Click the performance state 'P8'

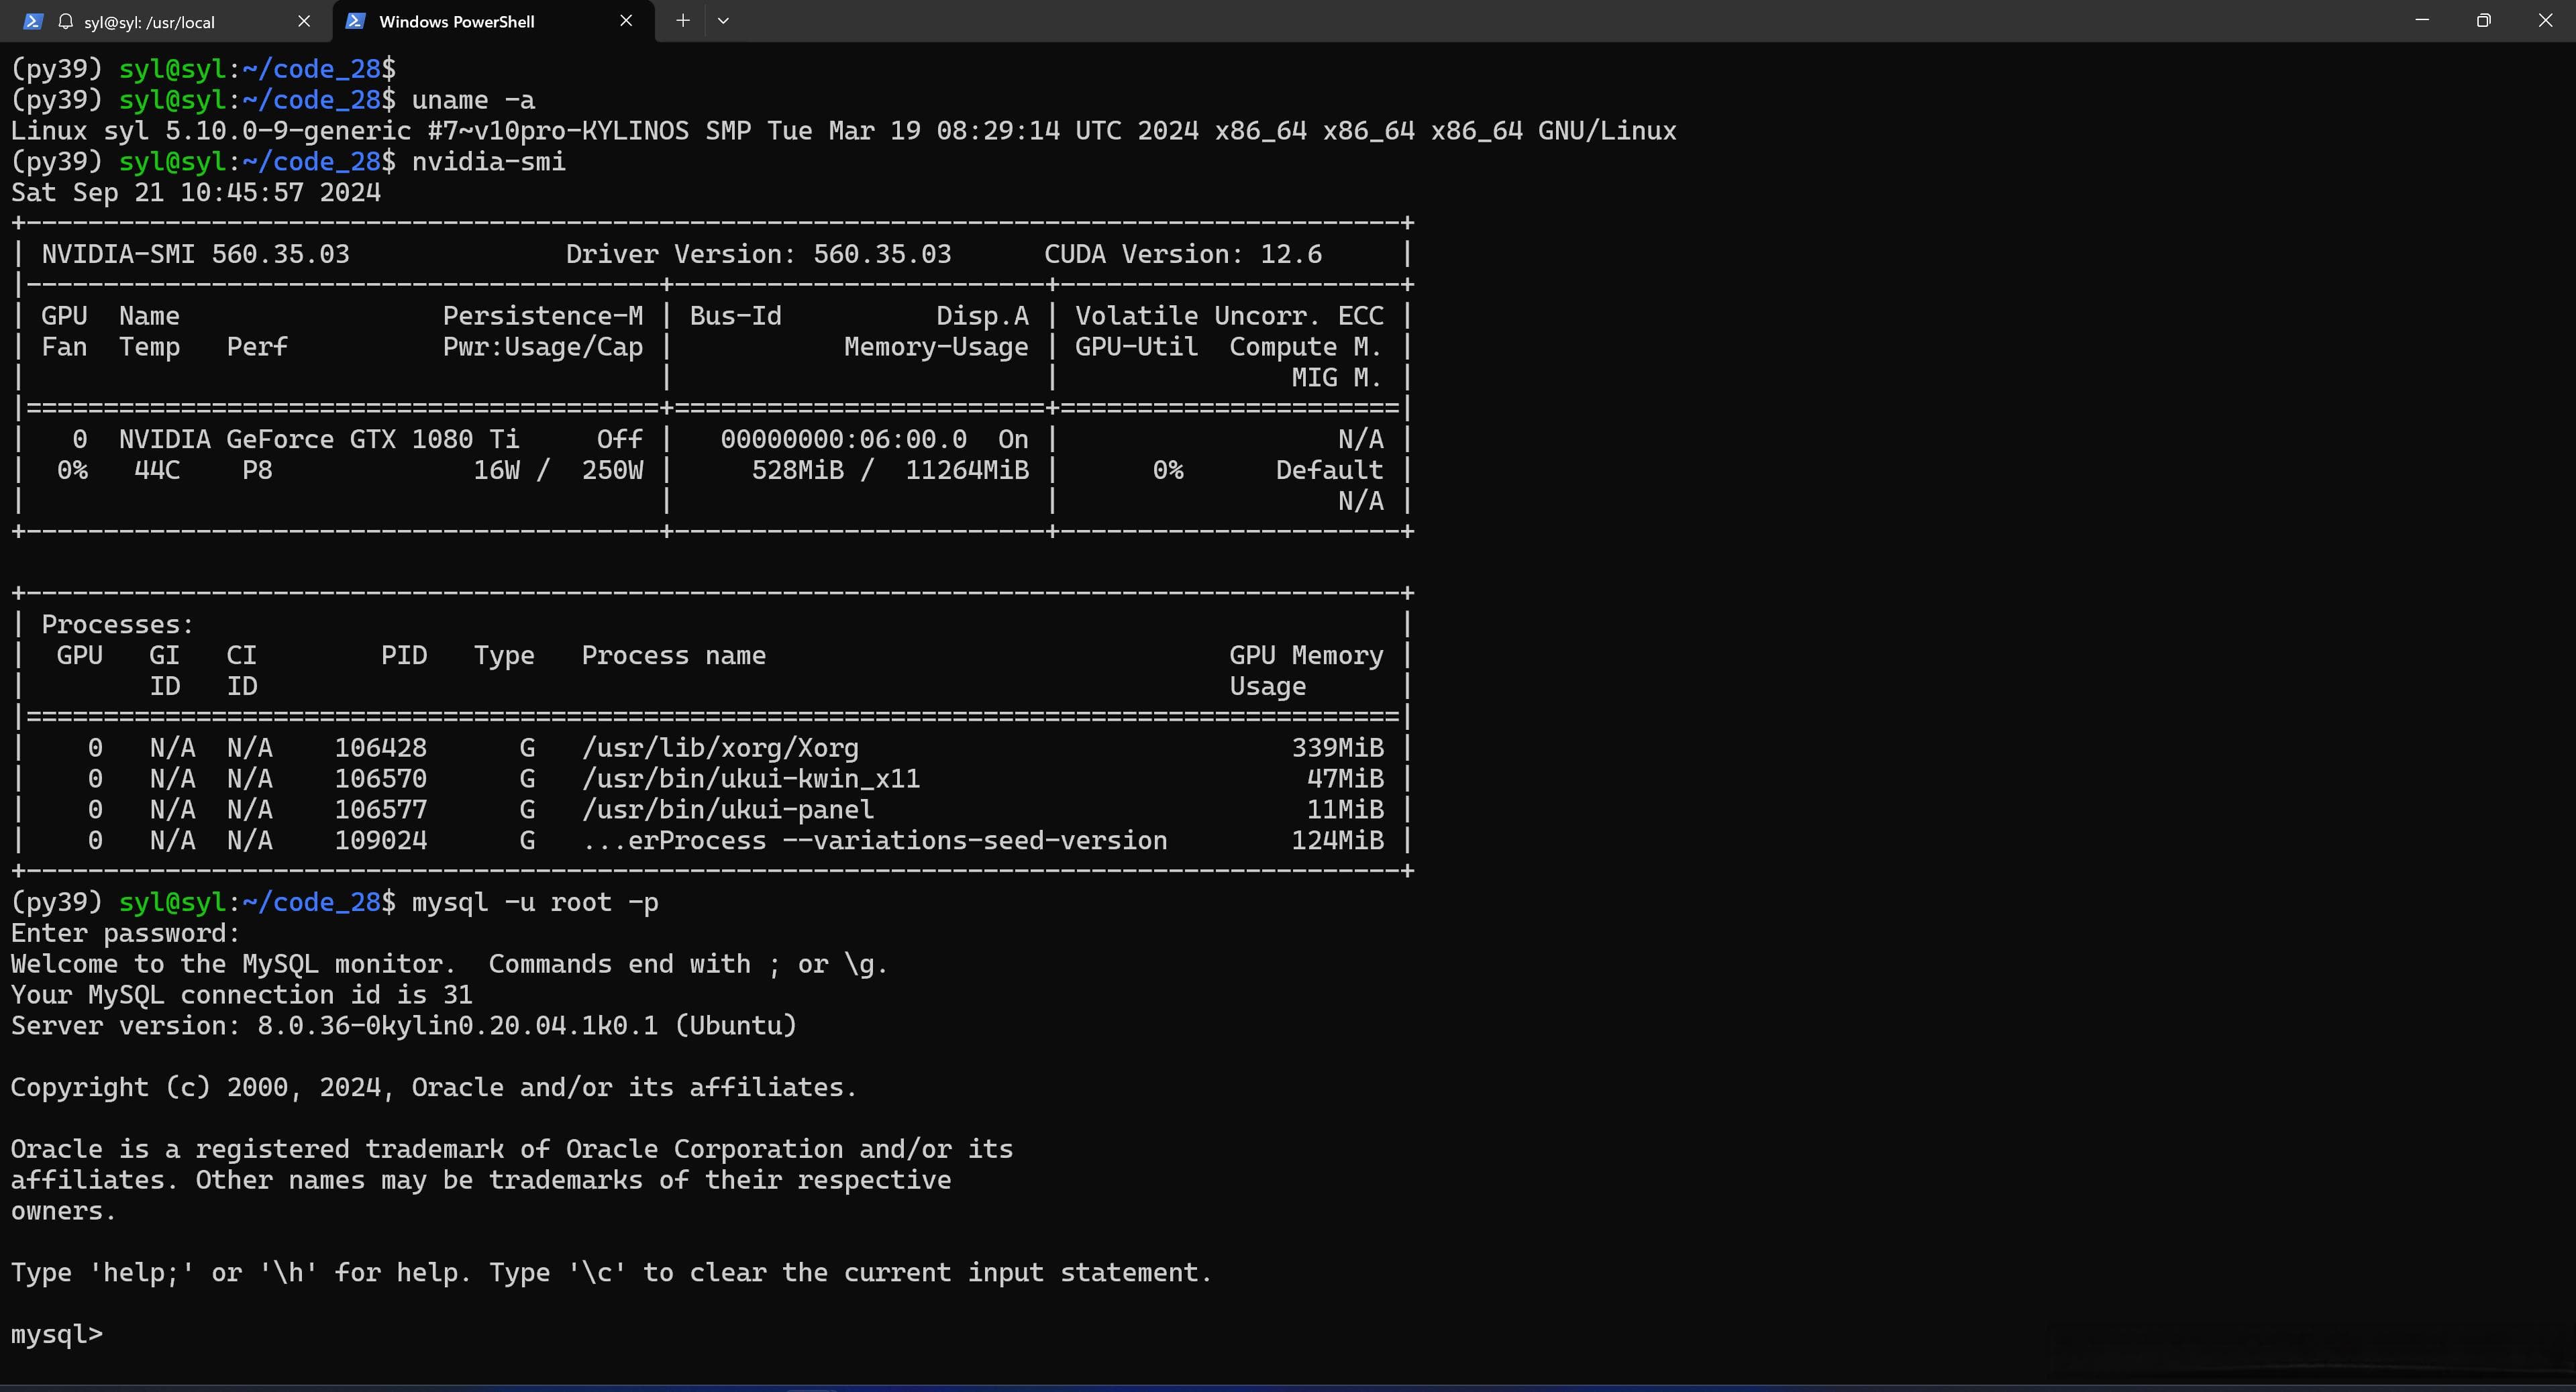coord(257,470)
